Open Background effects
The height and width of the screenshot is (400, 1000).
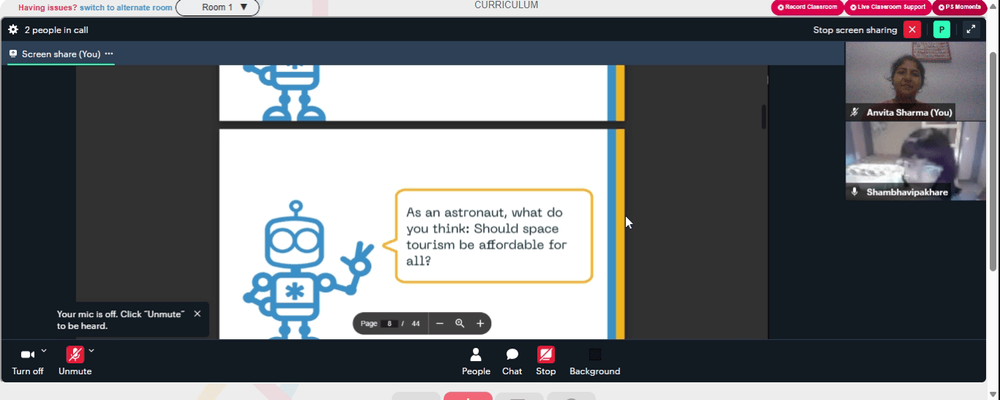click(x=594, y=361)
